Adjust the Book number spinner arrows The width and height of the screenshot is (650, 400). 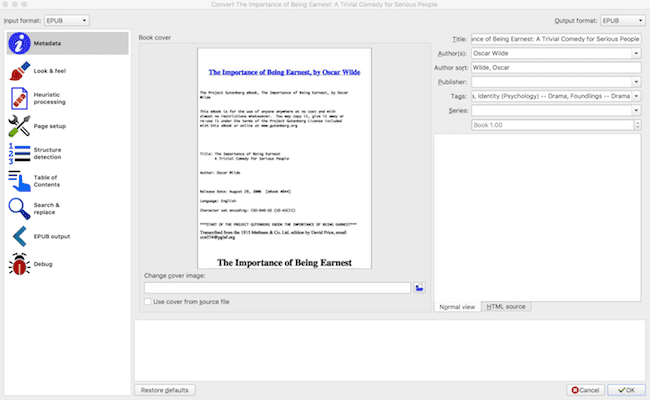(638, 125)
